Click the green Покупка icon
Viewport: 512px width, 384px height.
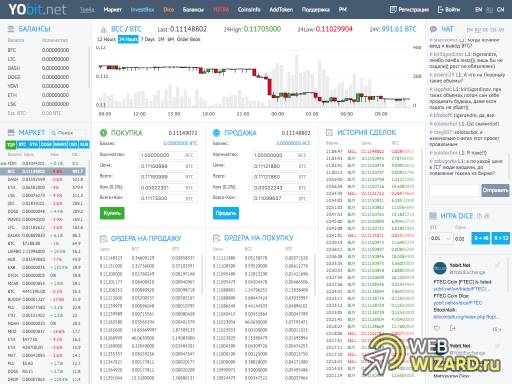[x=103, y=133]
